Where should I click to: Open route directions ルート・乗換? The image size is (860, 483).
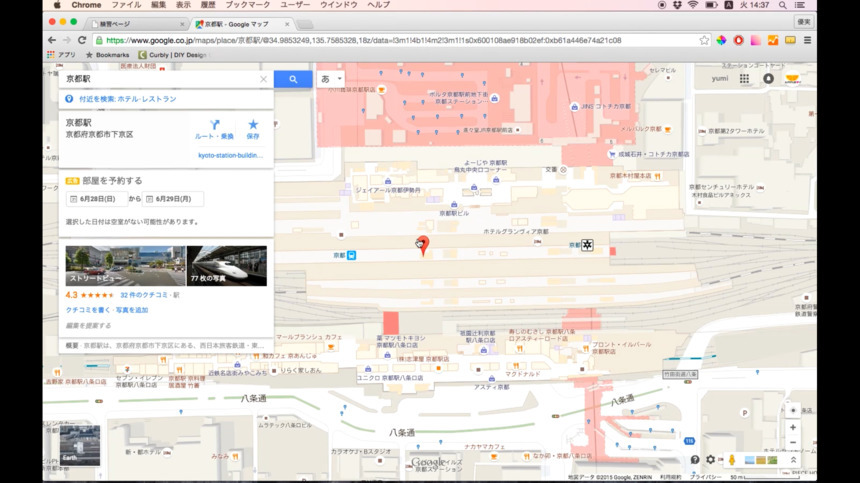pos(214,130)
